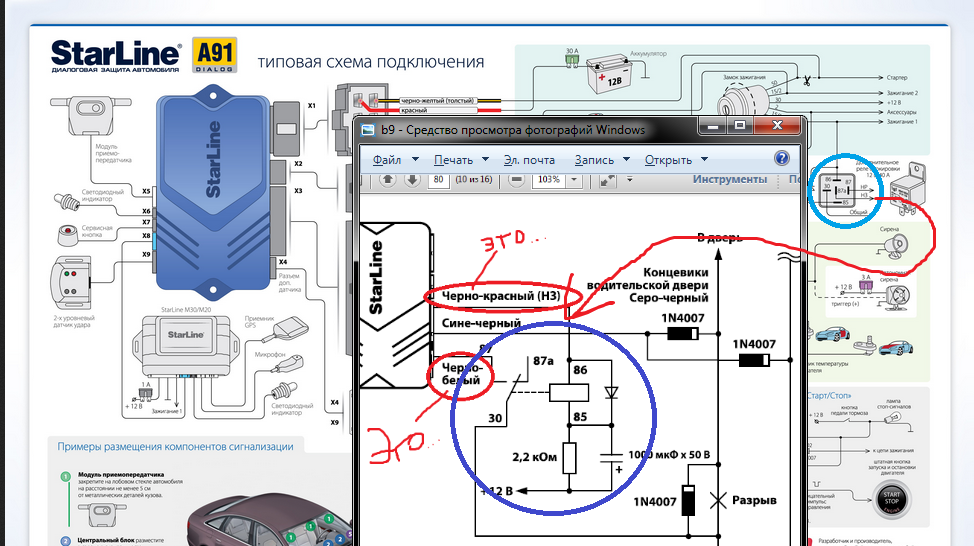Click the 12B battery icon in background
This screenshot has height=546, width=974.
coord(611,74)
